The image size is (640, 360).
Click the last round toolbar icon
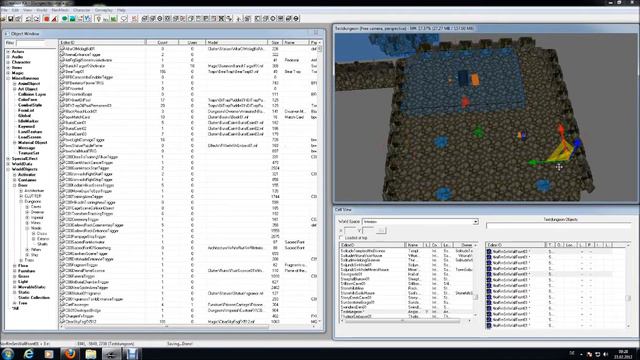tap(296, 19)
